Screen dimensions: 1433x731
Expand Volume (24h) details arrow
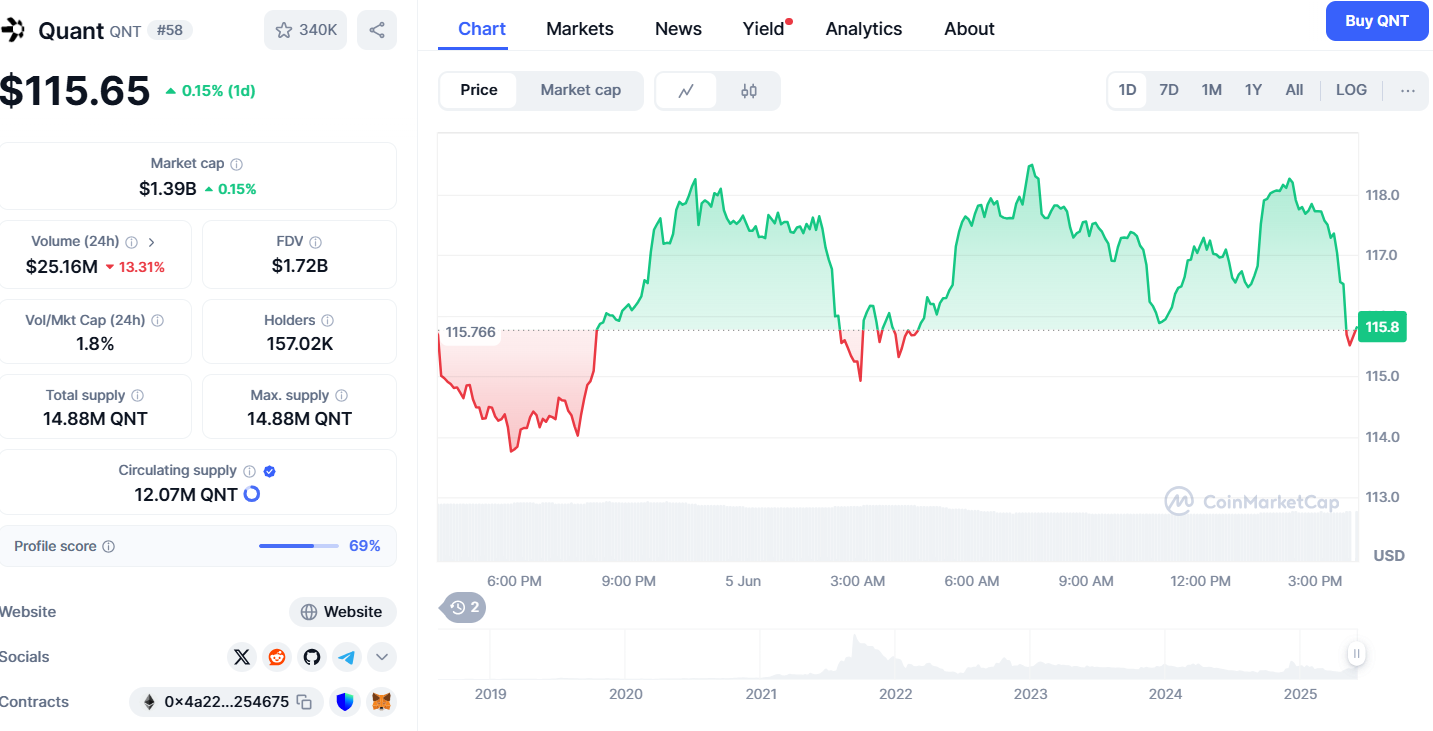[x=152, y=242]
